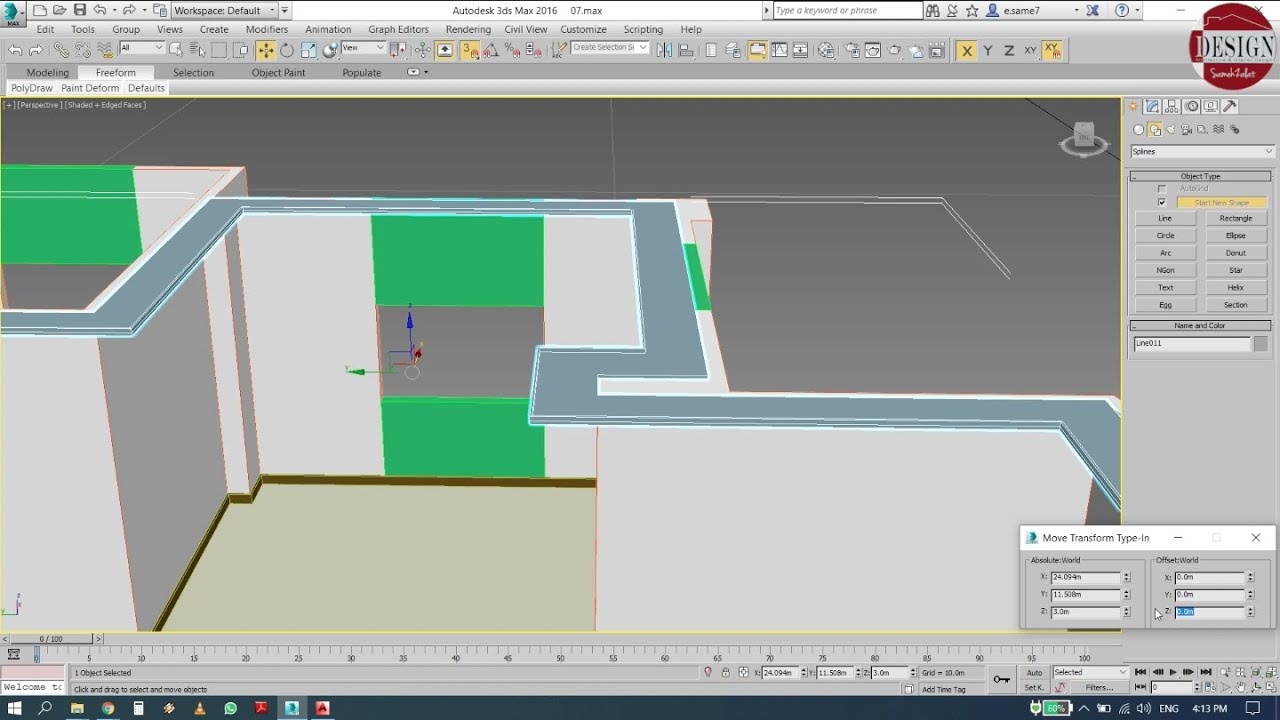The height and width of the screenshot is (720, 1280).
Task: Switch to the Object Paint ribbon tab
Action: pos(279,72)
